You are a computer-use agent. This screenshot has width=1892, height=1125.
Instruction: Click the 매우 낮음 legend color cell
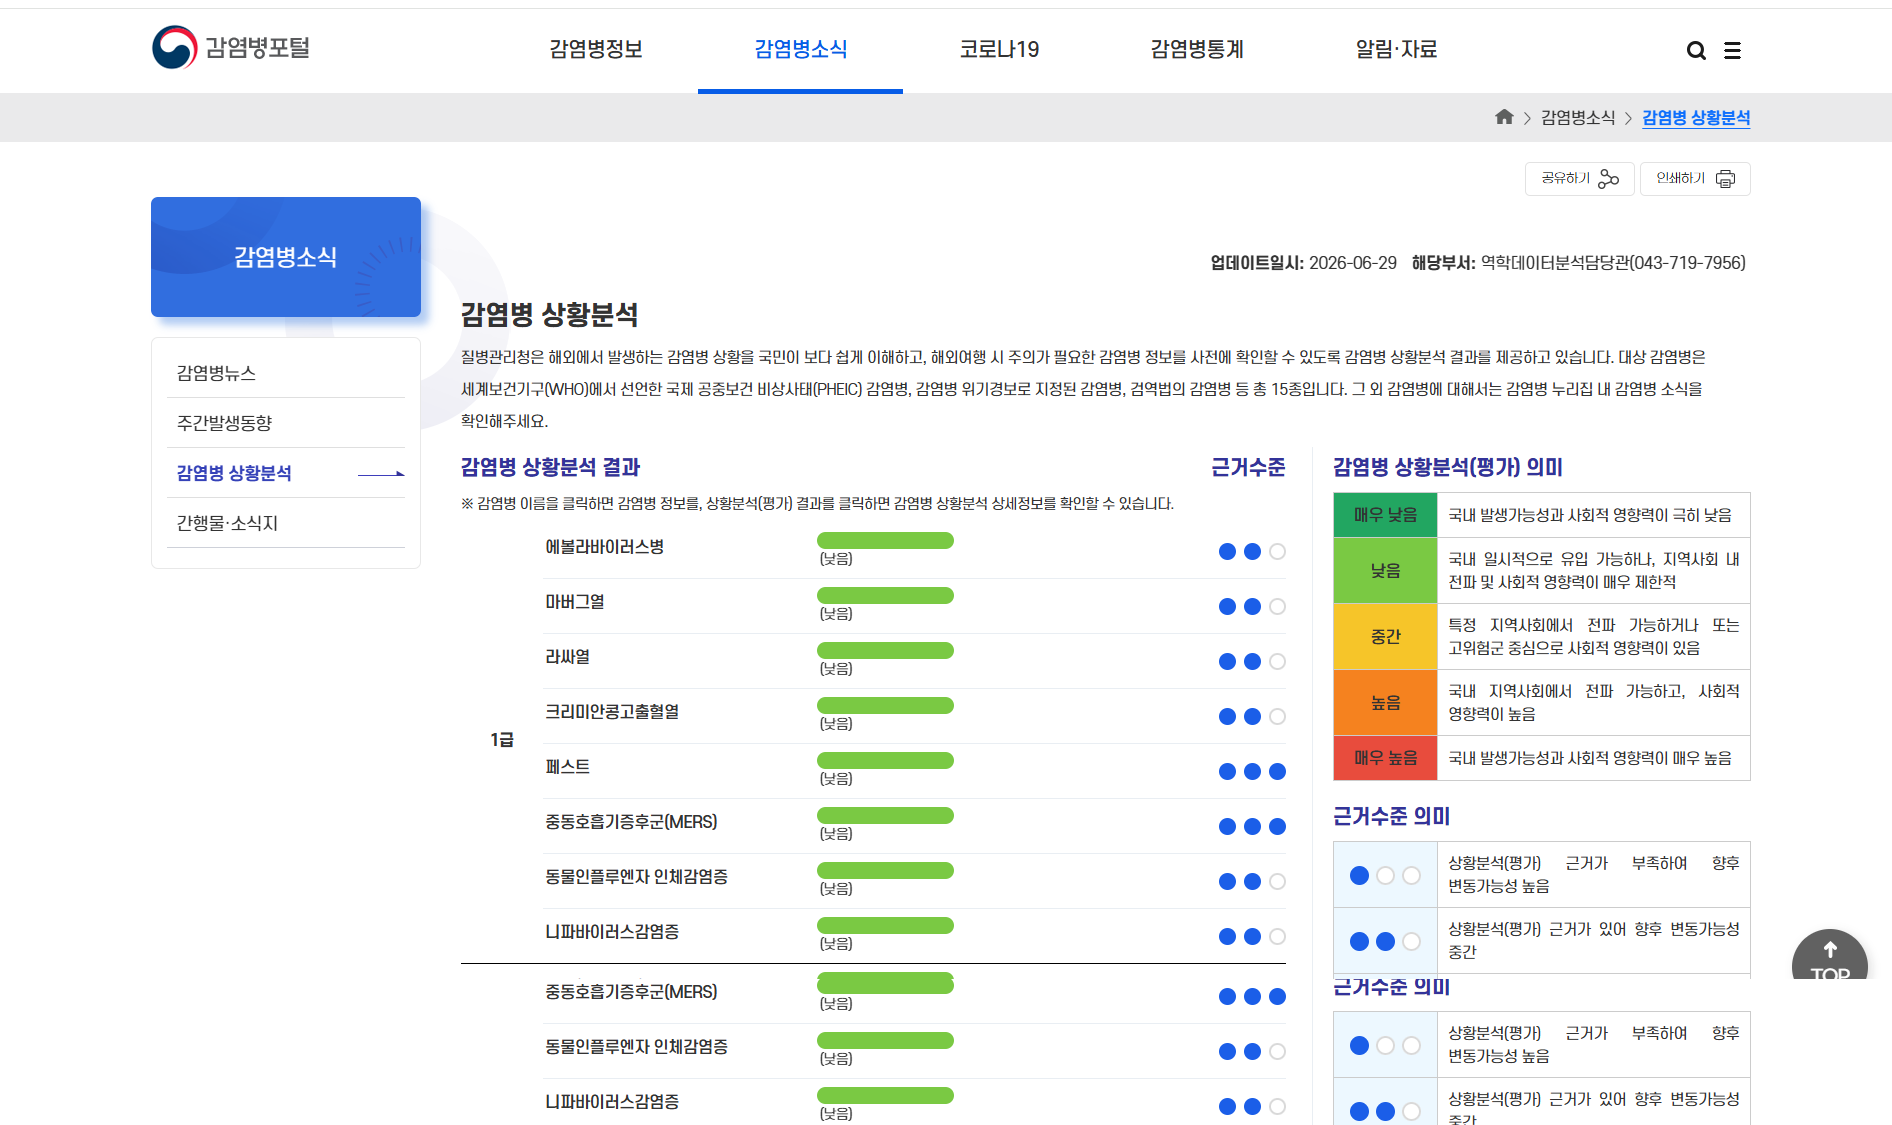1385,515
